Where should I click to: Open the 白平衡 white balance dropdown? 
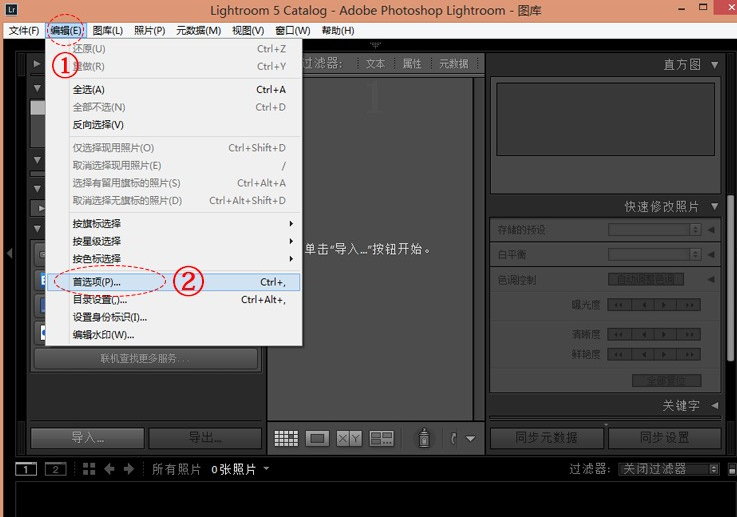tap(655, 255)
